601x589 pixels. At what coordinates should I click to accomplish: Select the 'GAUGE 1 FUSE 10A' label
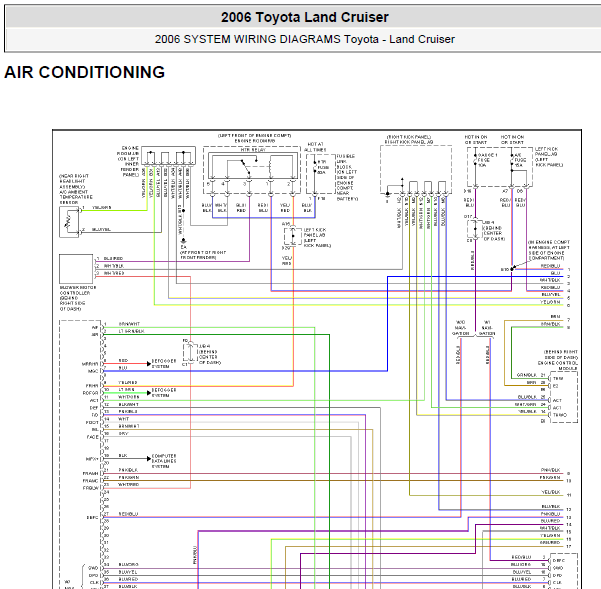pos(487,160)
